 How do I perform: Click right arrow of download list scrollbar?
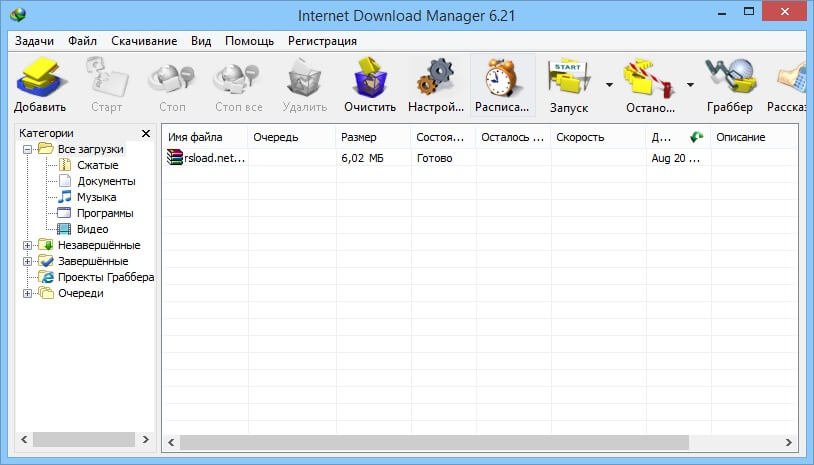point(789,442)
